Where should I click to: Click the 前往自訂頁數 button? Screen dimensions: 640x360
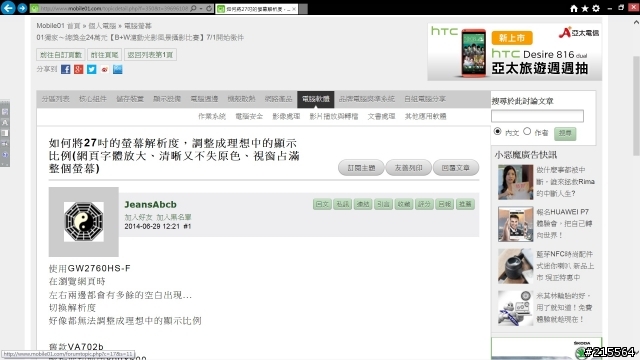[61, 55]
